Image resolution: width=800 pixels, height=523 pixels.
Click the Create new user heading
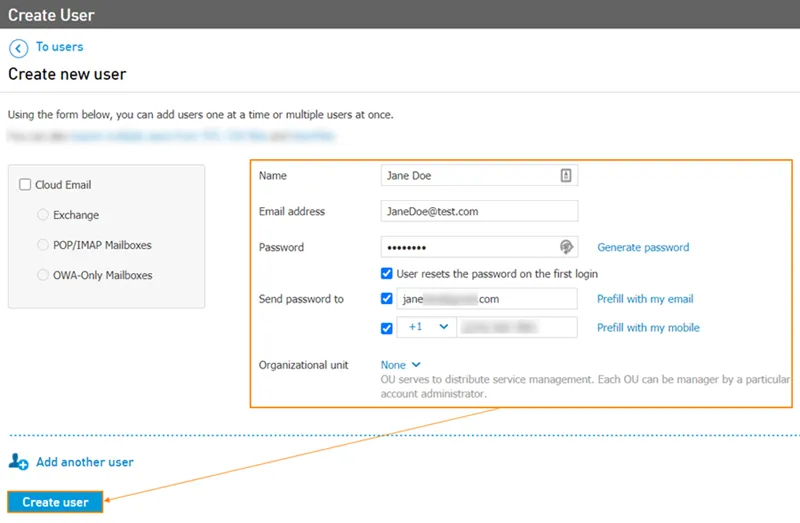pyautogui.click(x=67, y=74)
